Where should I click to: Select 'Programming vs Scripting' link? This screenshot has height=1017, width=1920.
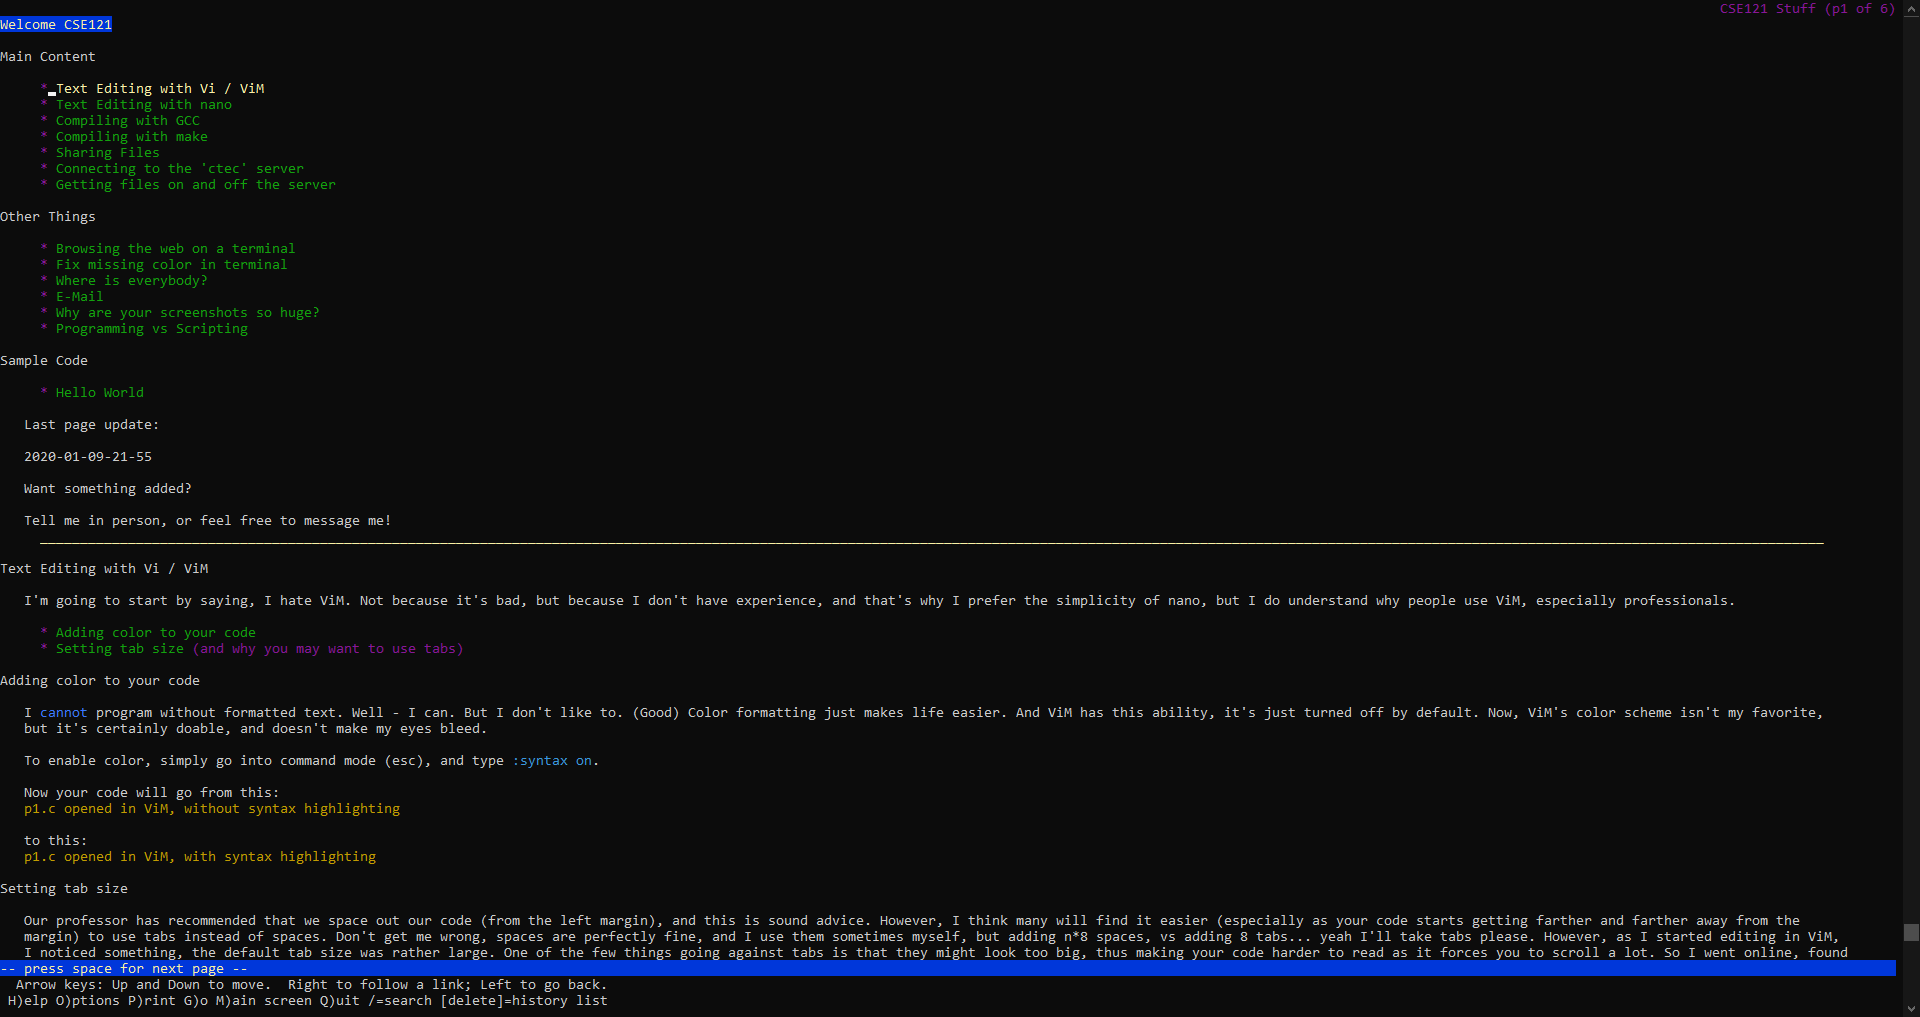152,329
